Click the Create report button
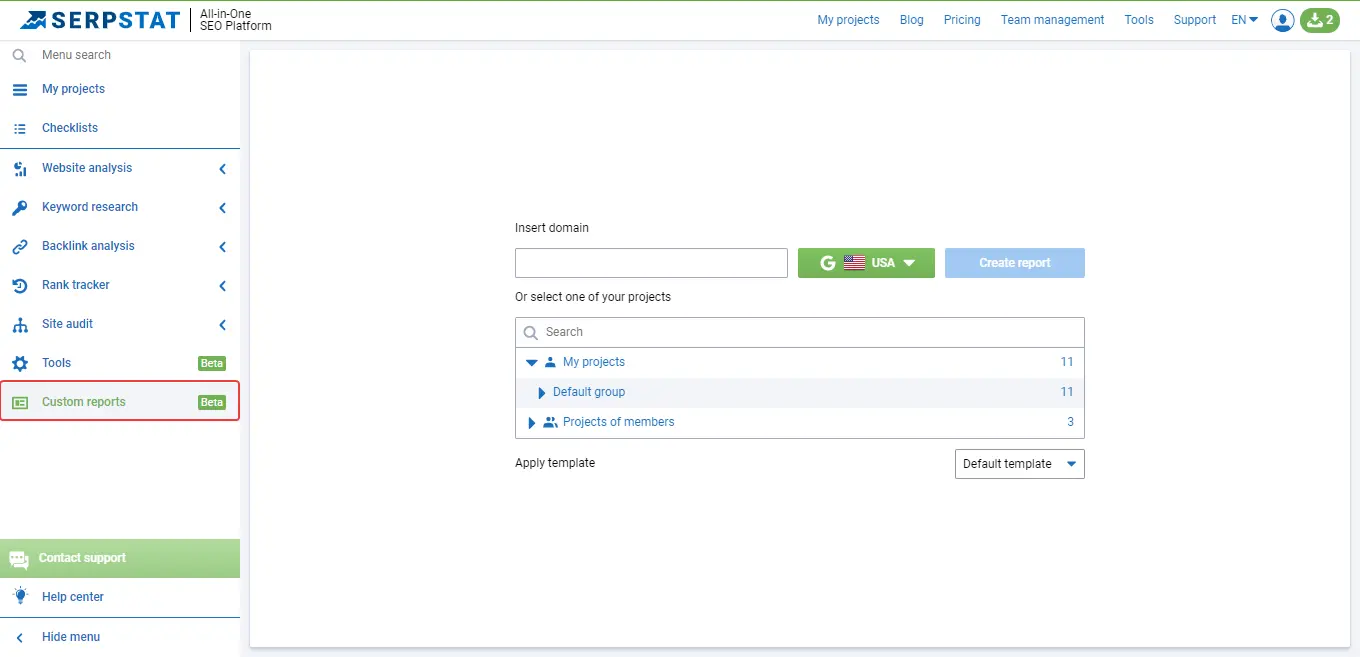This screenshot has width=1360, height=657. click(x=1014, y=262)
